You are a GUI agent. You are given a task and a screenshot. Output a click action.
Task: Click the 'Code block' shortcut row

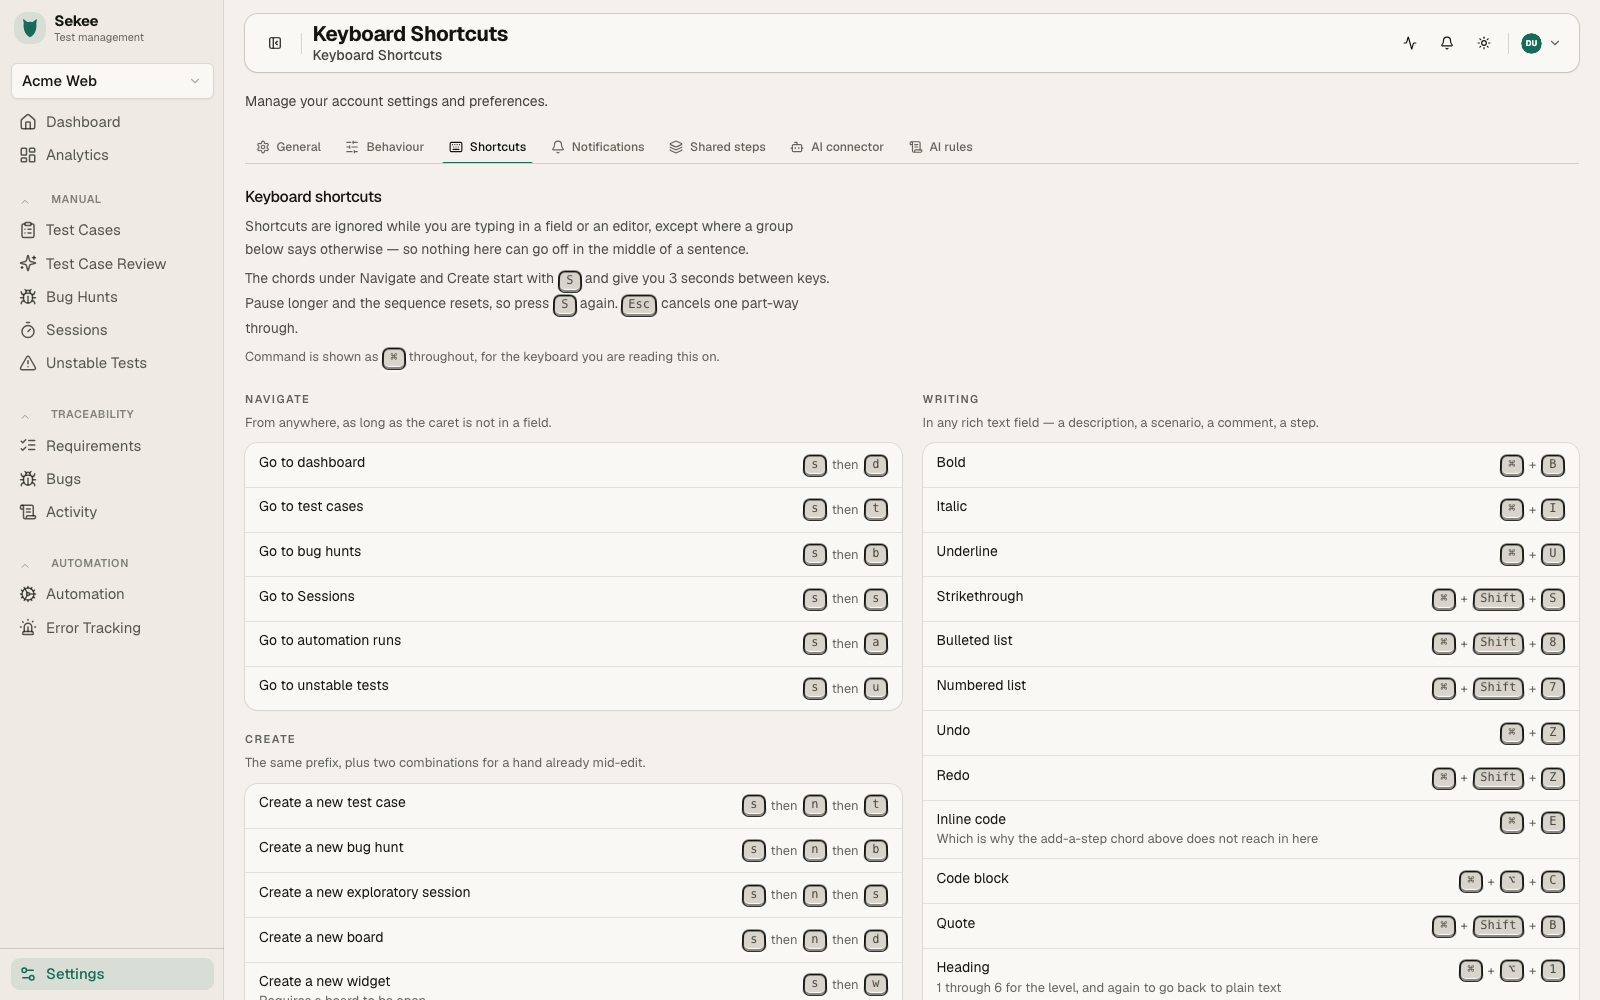point(1250,881)
